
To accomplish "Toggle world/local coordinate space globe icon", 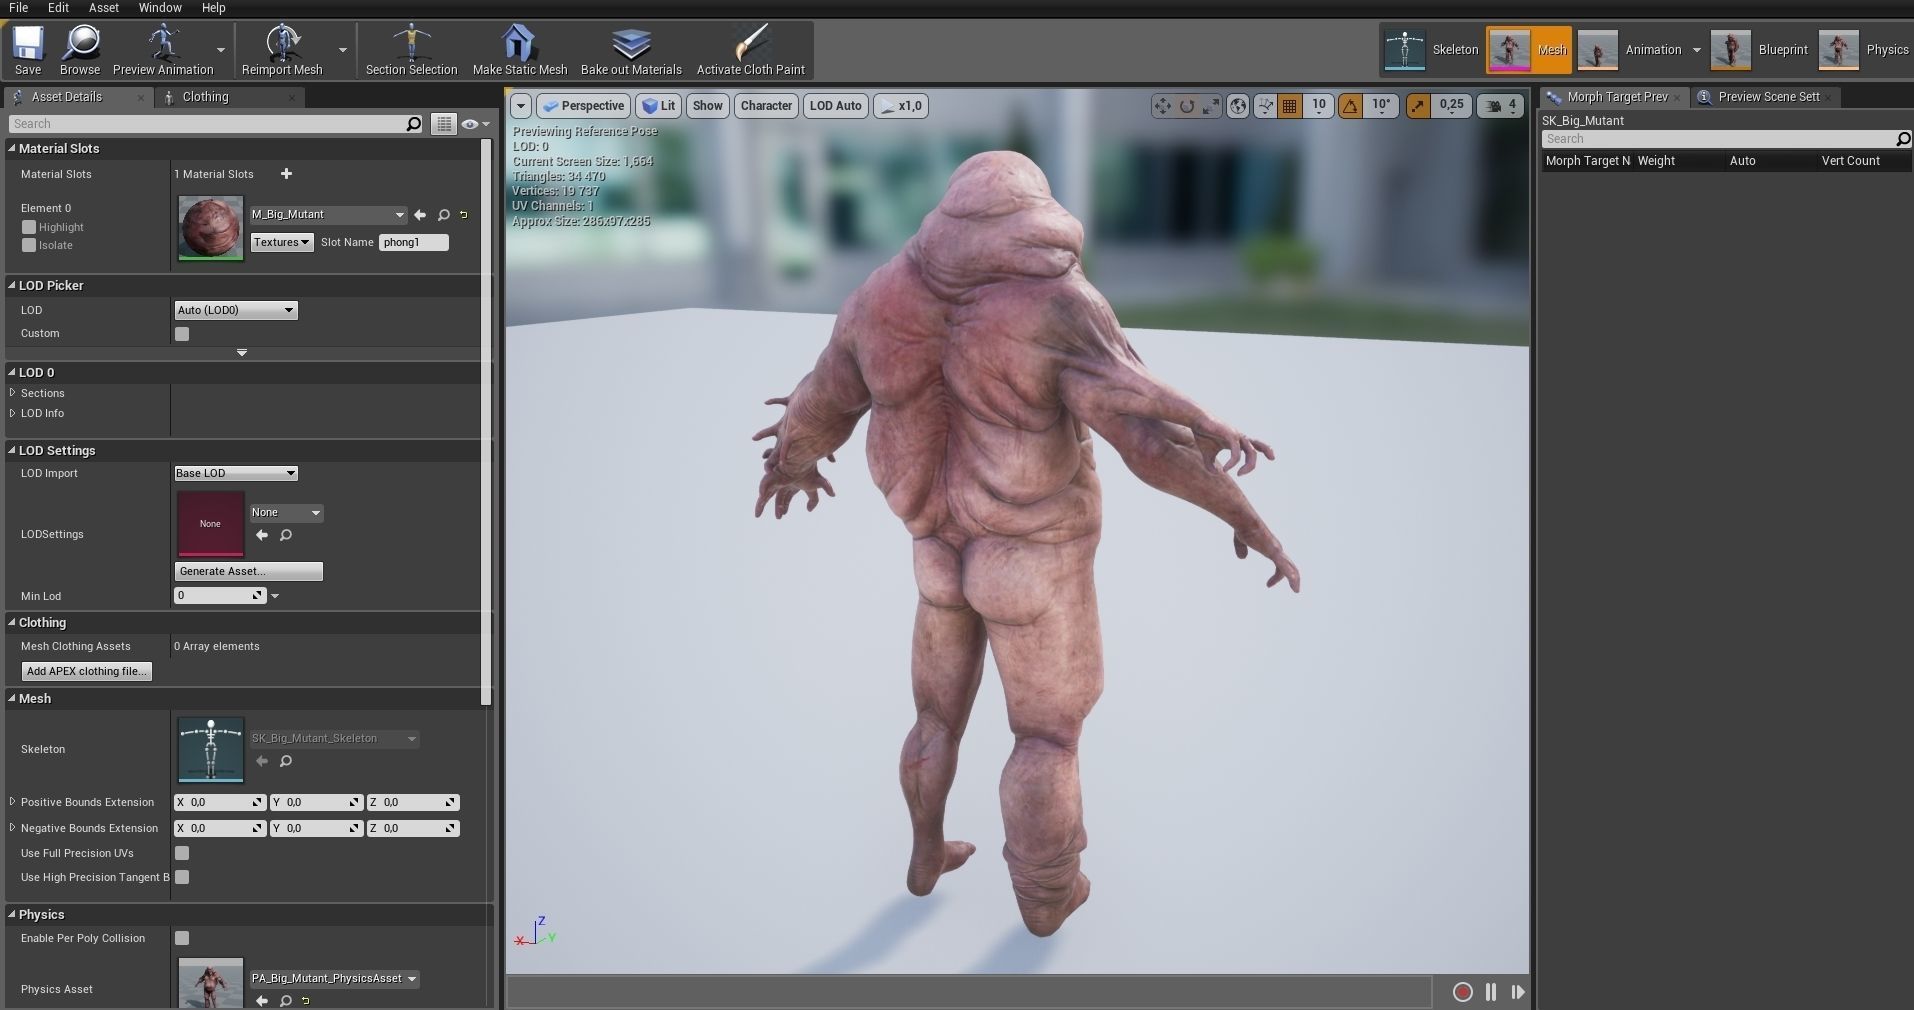I will 1238,106.
